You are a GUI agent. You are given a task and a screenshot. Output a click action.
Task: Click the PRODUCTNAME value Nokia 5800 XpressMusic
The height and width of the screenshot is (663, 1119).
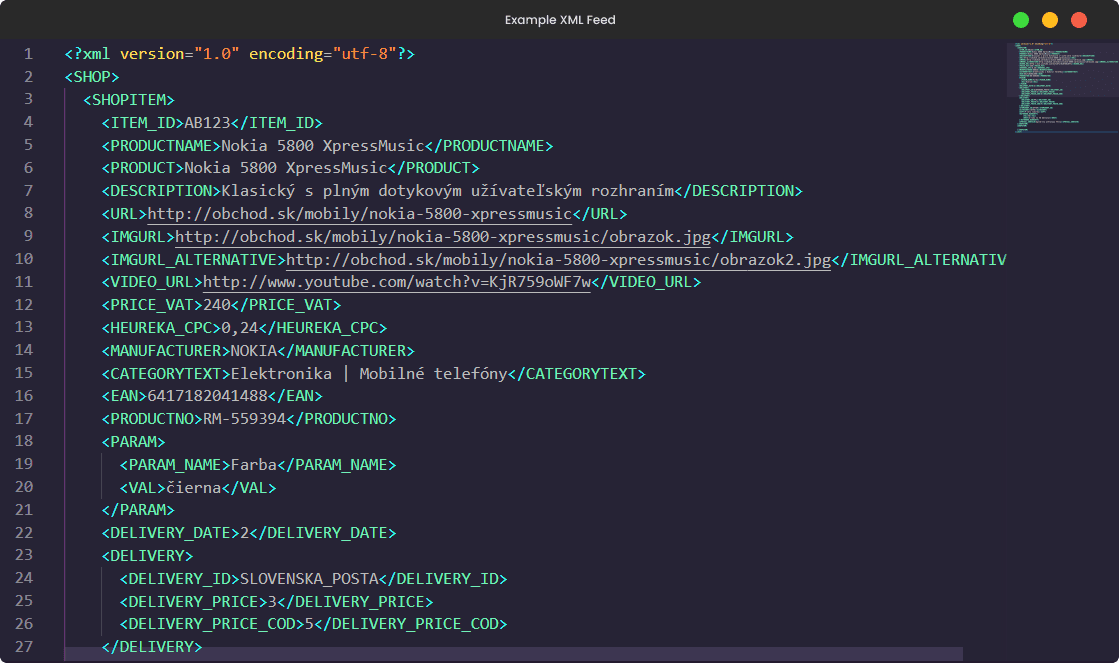(x=323, y=146)
